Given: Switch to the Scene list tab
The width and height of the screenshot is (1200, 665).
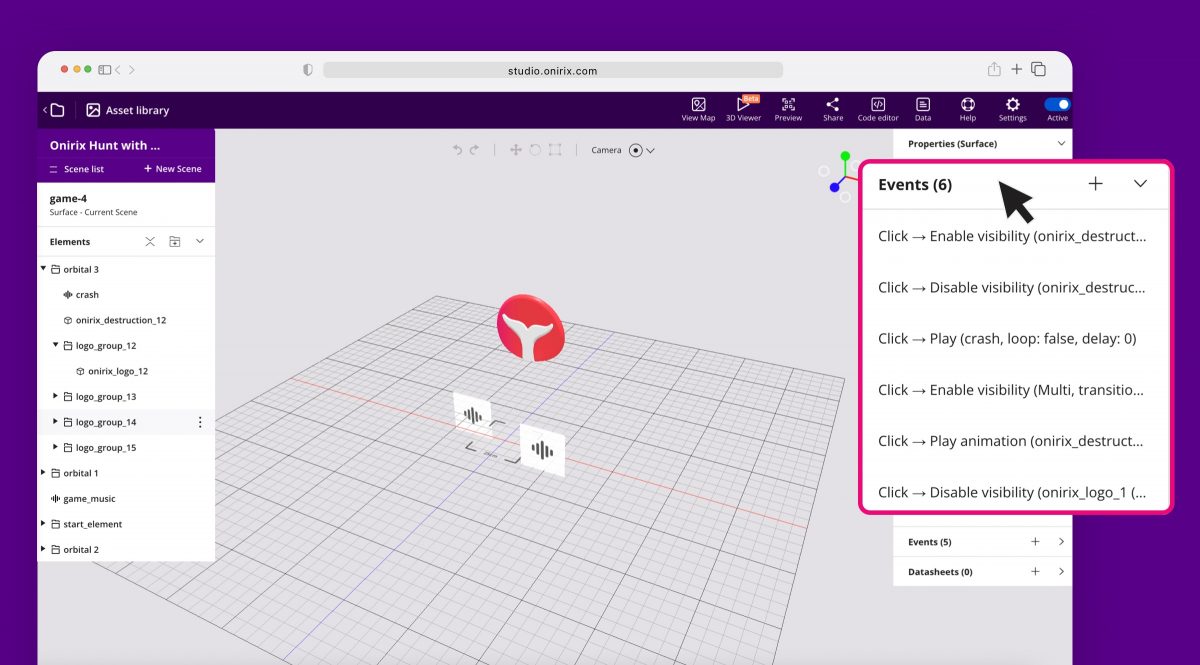Looking at the screenshot, I should point(78,169).
